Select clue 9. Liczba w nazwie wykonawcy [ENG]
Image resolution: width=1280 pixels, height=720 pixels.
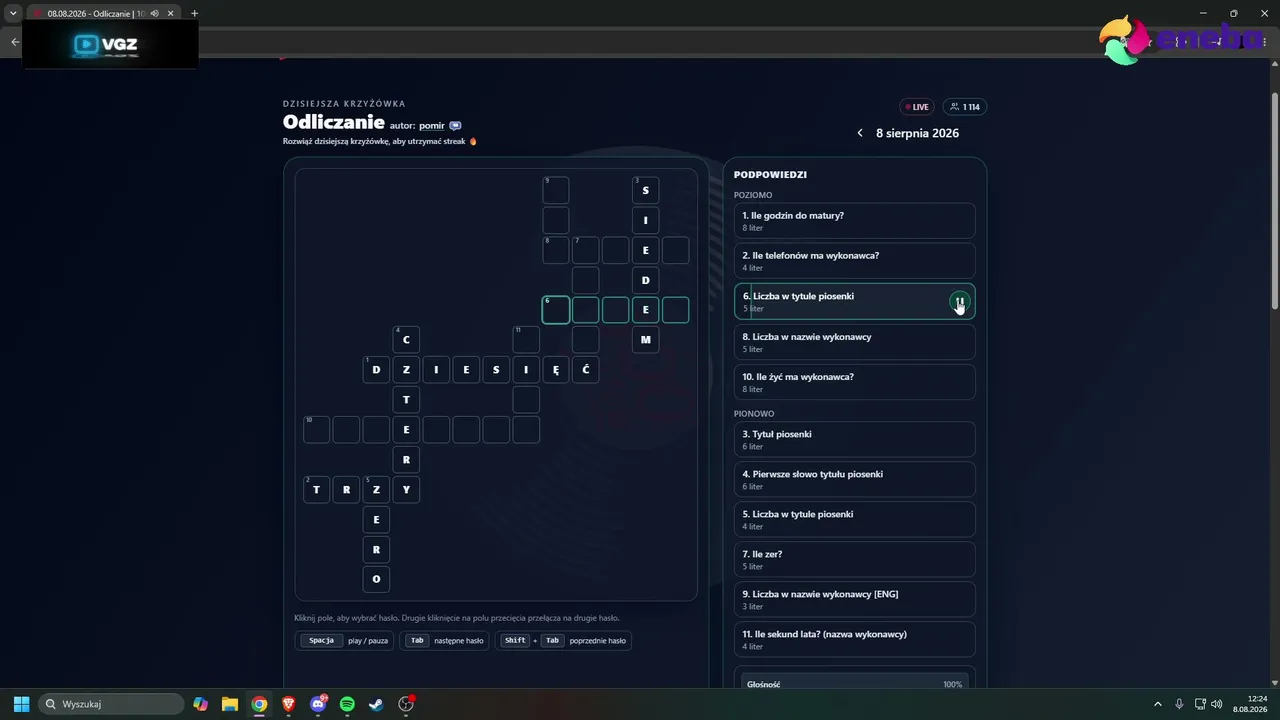854,599
